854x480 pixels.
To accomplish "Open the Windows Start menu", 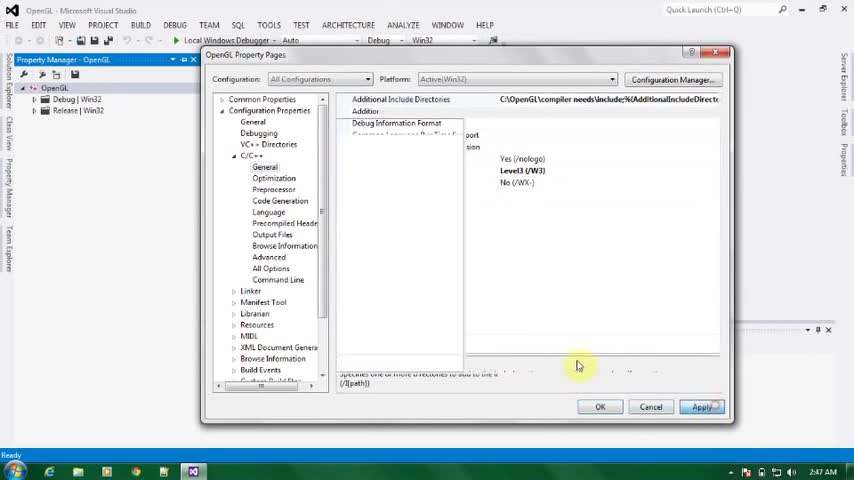I will (x=15, y=471).
